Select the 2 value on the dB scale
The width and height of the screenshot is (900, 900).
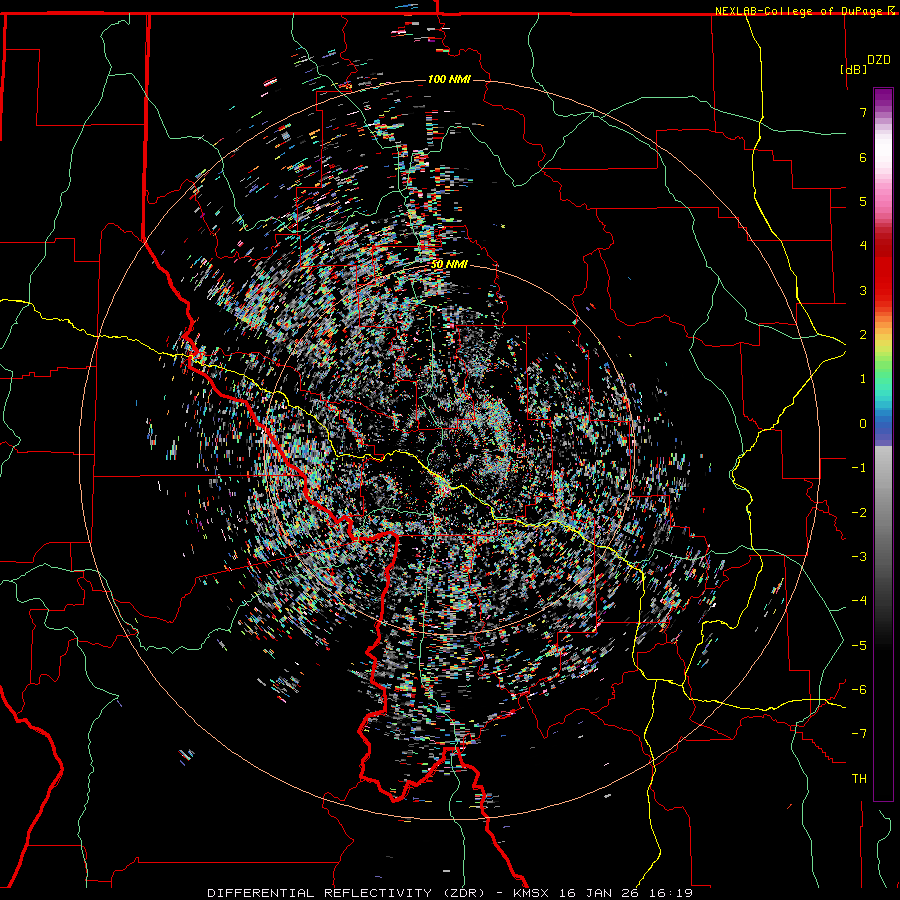[x=863, y=335]
